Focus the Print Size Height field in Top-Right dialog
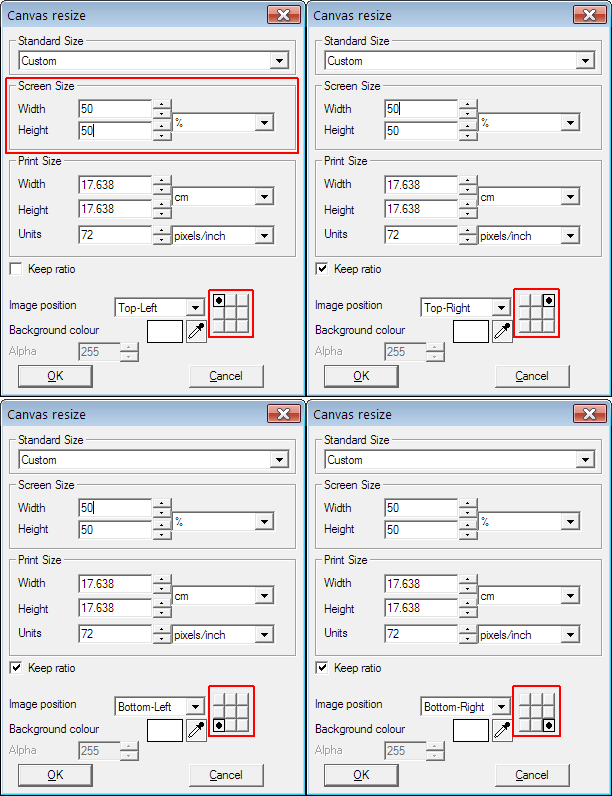Screen dimensions: 612x796 (421, 209)
